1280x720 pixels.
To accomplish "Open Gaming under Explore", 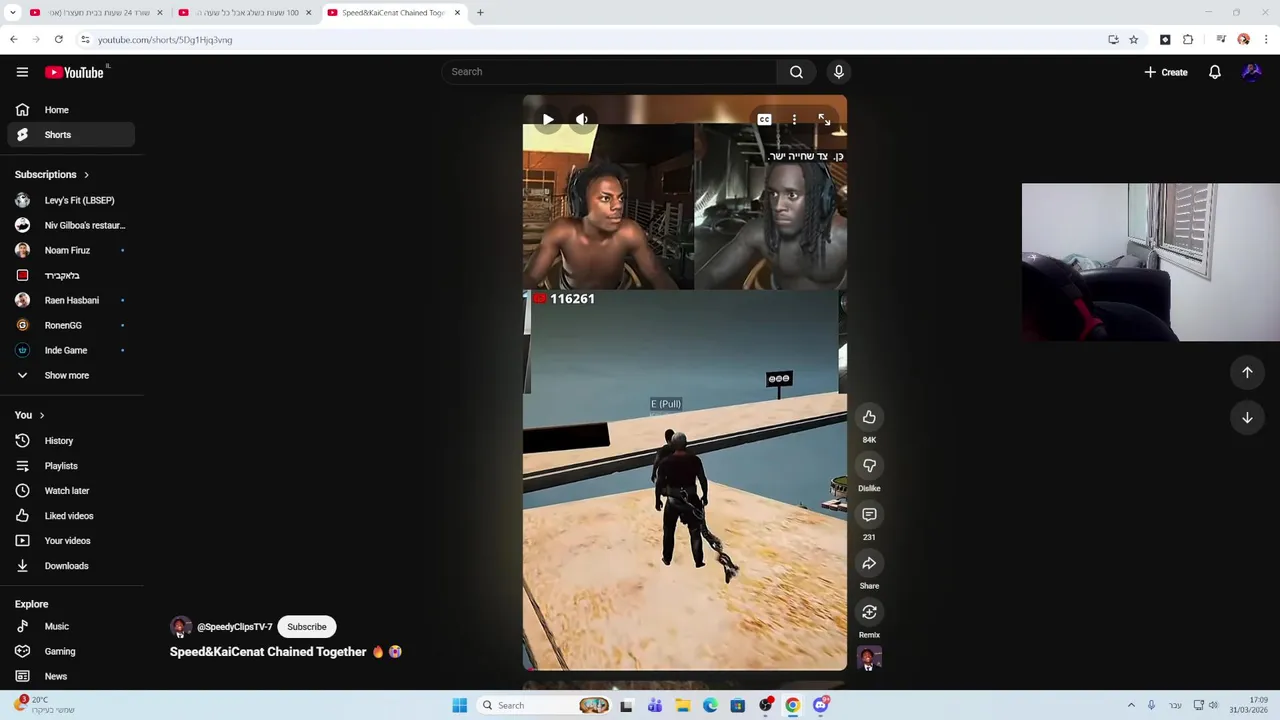I will (70, 651).
